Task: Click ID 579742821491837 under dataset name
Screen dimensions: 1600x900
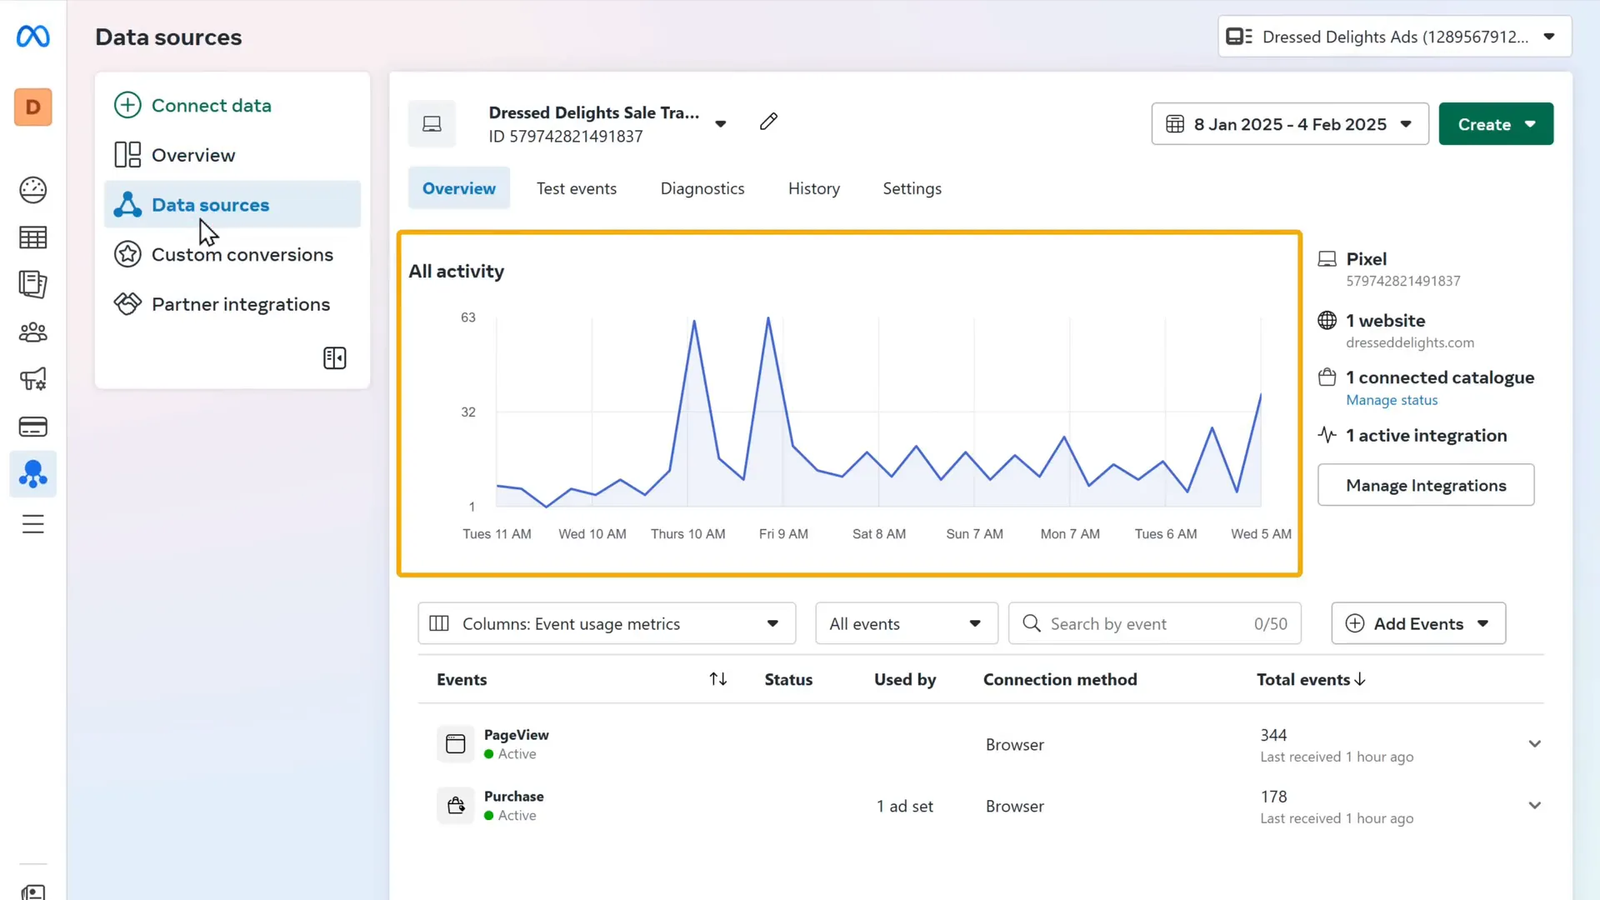Action: pyautogui.click(x=566, y=136)
